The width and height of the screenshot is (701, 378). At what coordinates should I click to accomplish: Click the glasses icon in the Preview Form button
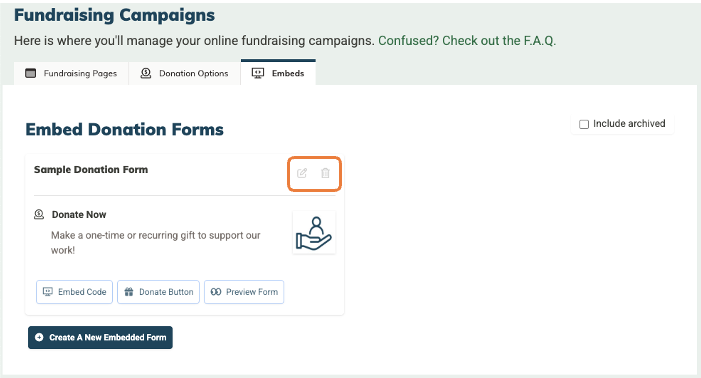tap(216, 292)
